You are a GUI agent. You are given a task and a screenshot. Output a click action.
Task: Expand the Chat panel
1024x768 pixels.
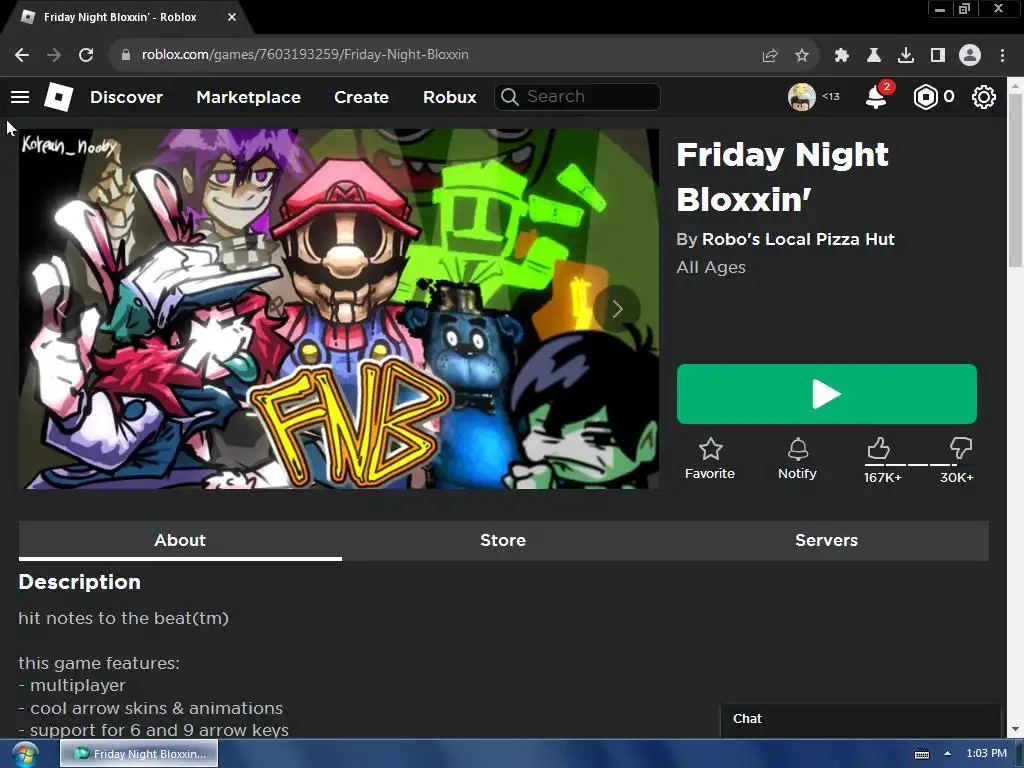pos(861,719)
